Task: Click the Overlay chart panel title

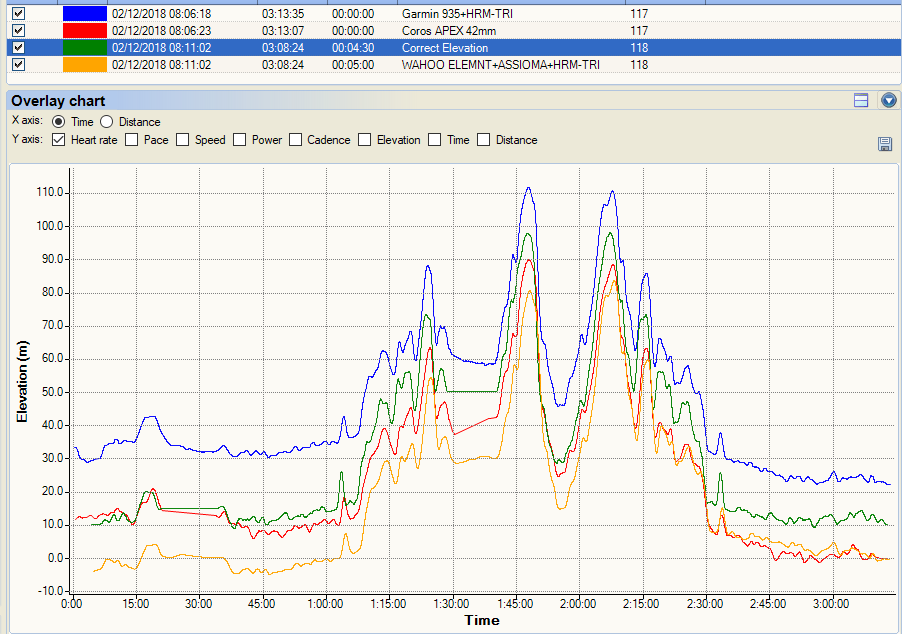Action: tap(58, 100)
